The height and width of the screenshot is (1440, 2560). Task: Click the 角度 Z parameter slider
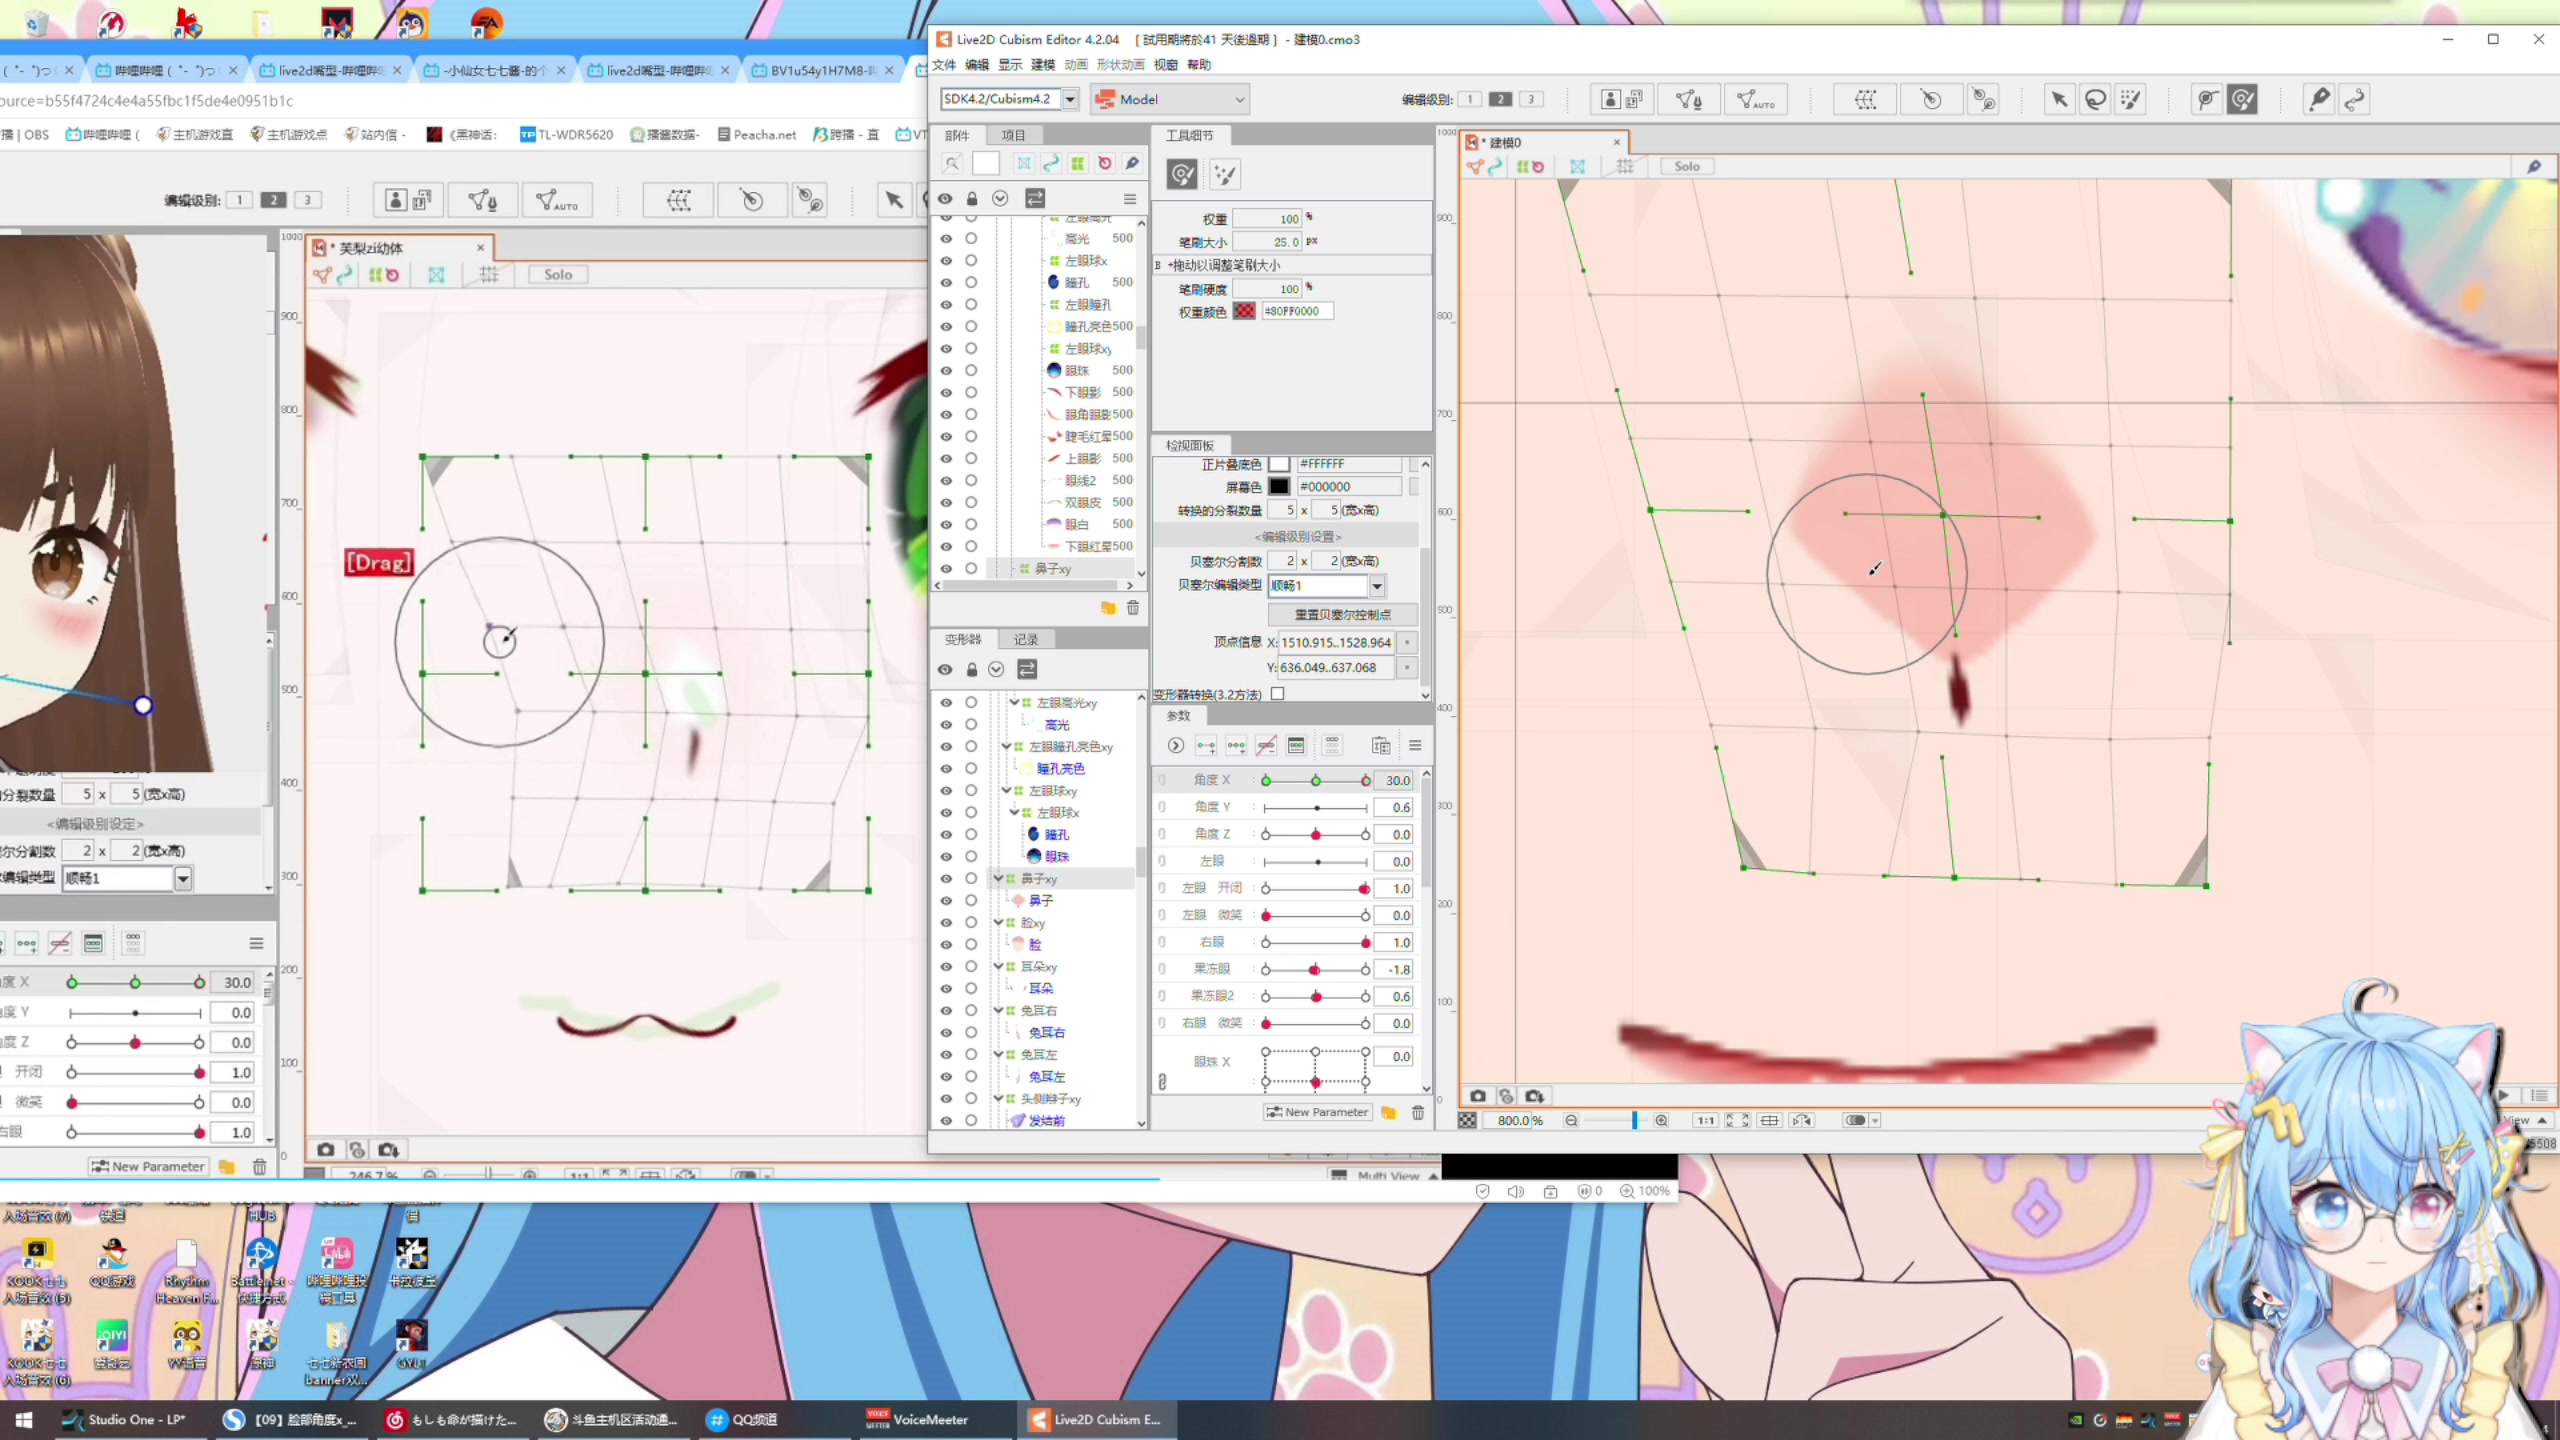click(x=1315, y=834)
